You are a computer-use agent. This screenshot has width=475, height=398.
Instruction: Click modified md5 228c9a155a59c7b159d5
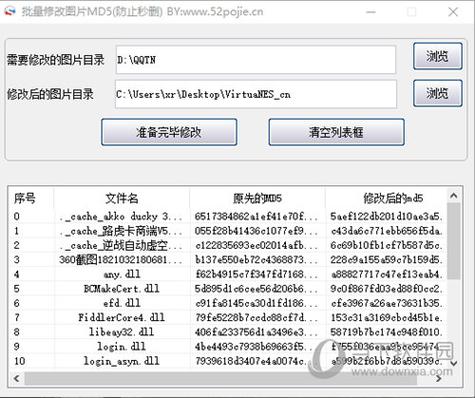point(386,260)
